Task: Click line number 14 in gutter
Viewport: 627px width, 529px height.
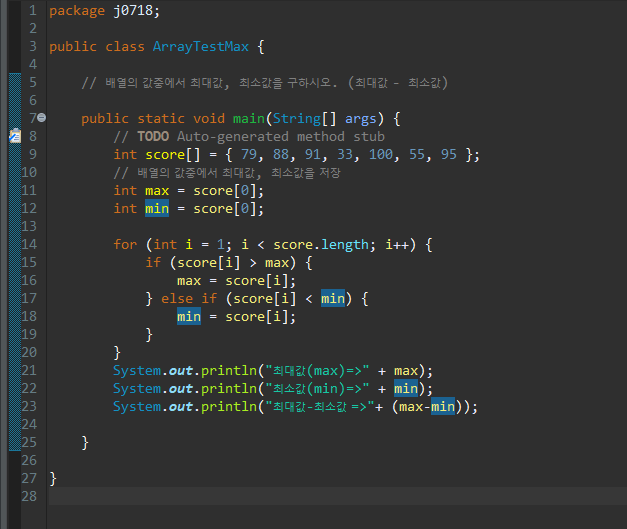Action: pyautogui.click(x=29, y=244)
